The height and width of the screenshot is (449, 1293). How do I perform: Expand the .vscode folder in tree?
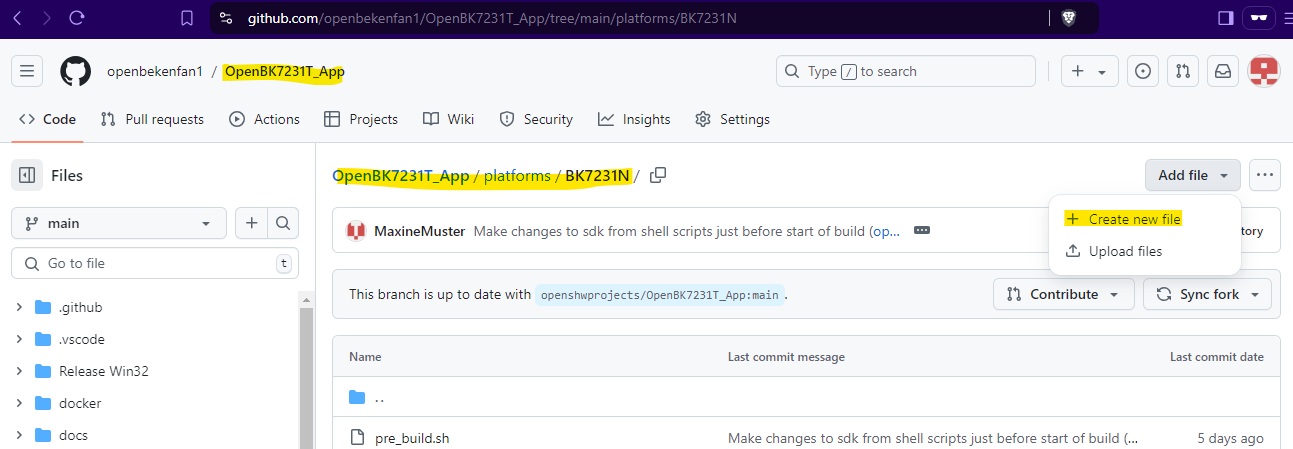(x=19, y=339)
